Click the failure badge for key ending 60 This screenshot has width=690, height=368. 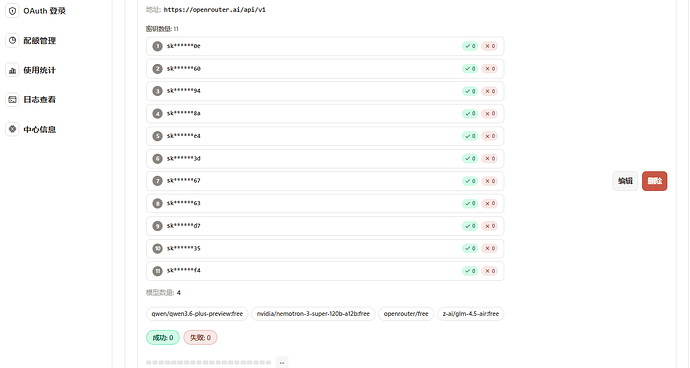(x=489, y=69)
